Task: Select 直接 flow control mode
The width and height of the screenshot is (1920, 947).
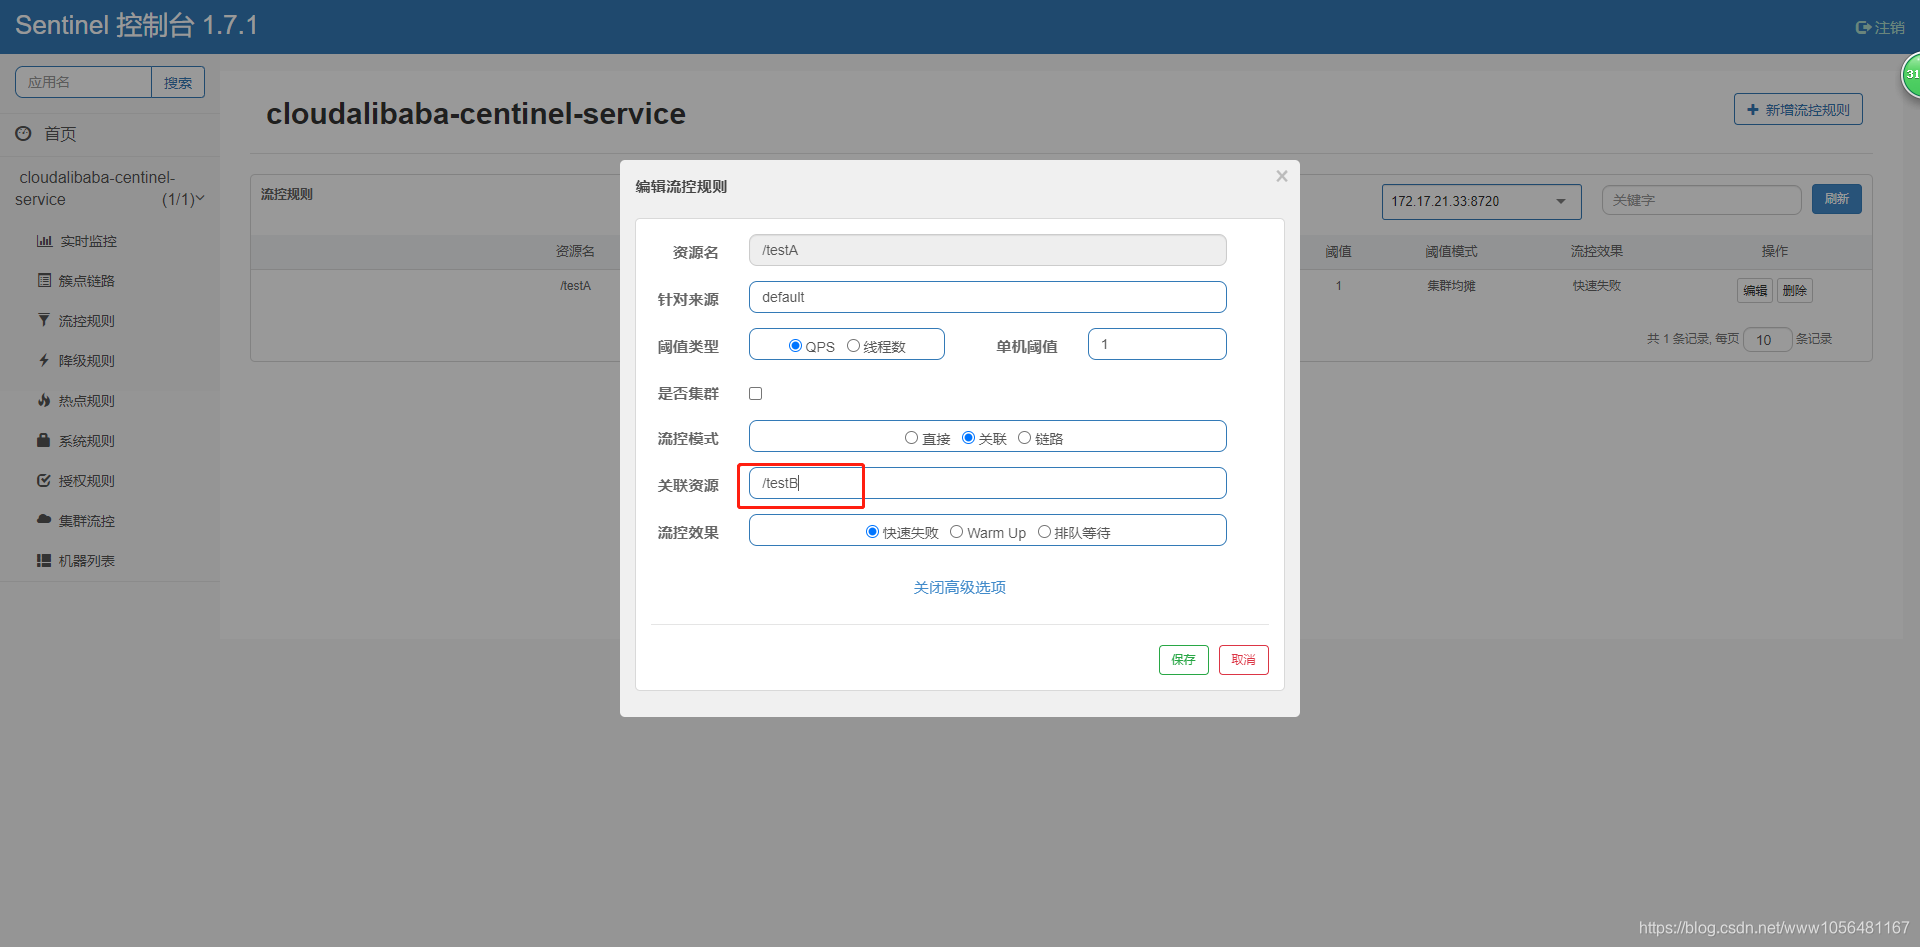Action: coord(911,438)
